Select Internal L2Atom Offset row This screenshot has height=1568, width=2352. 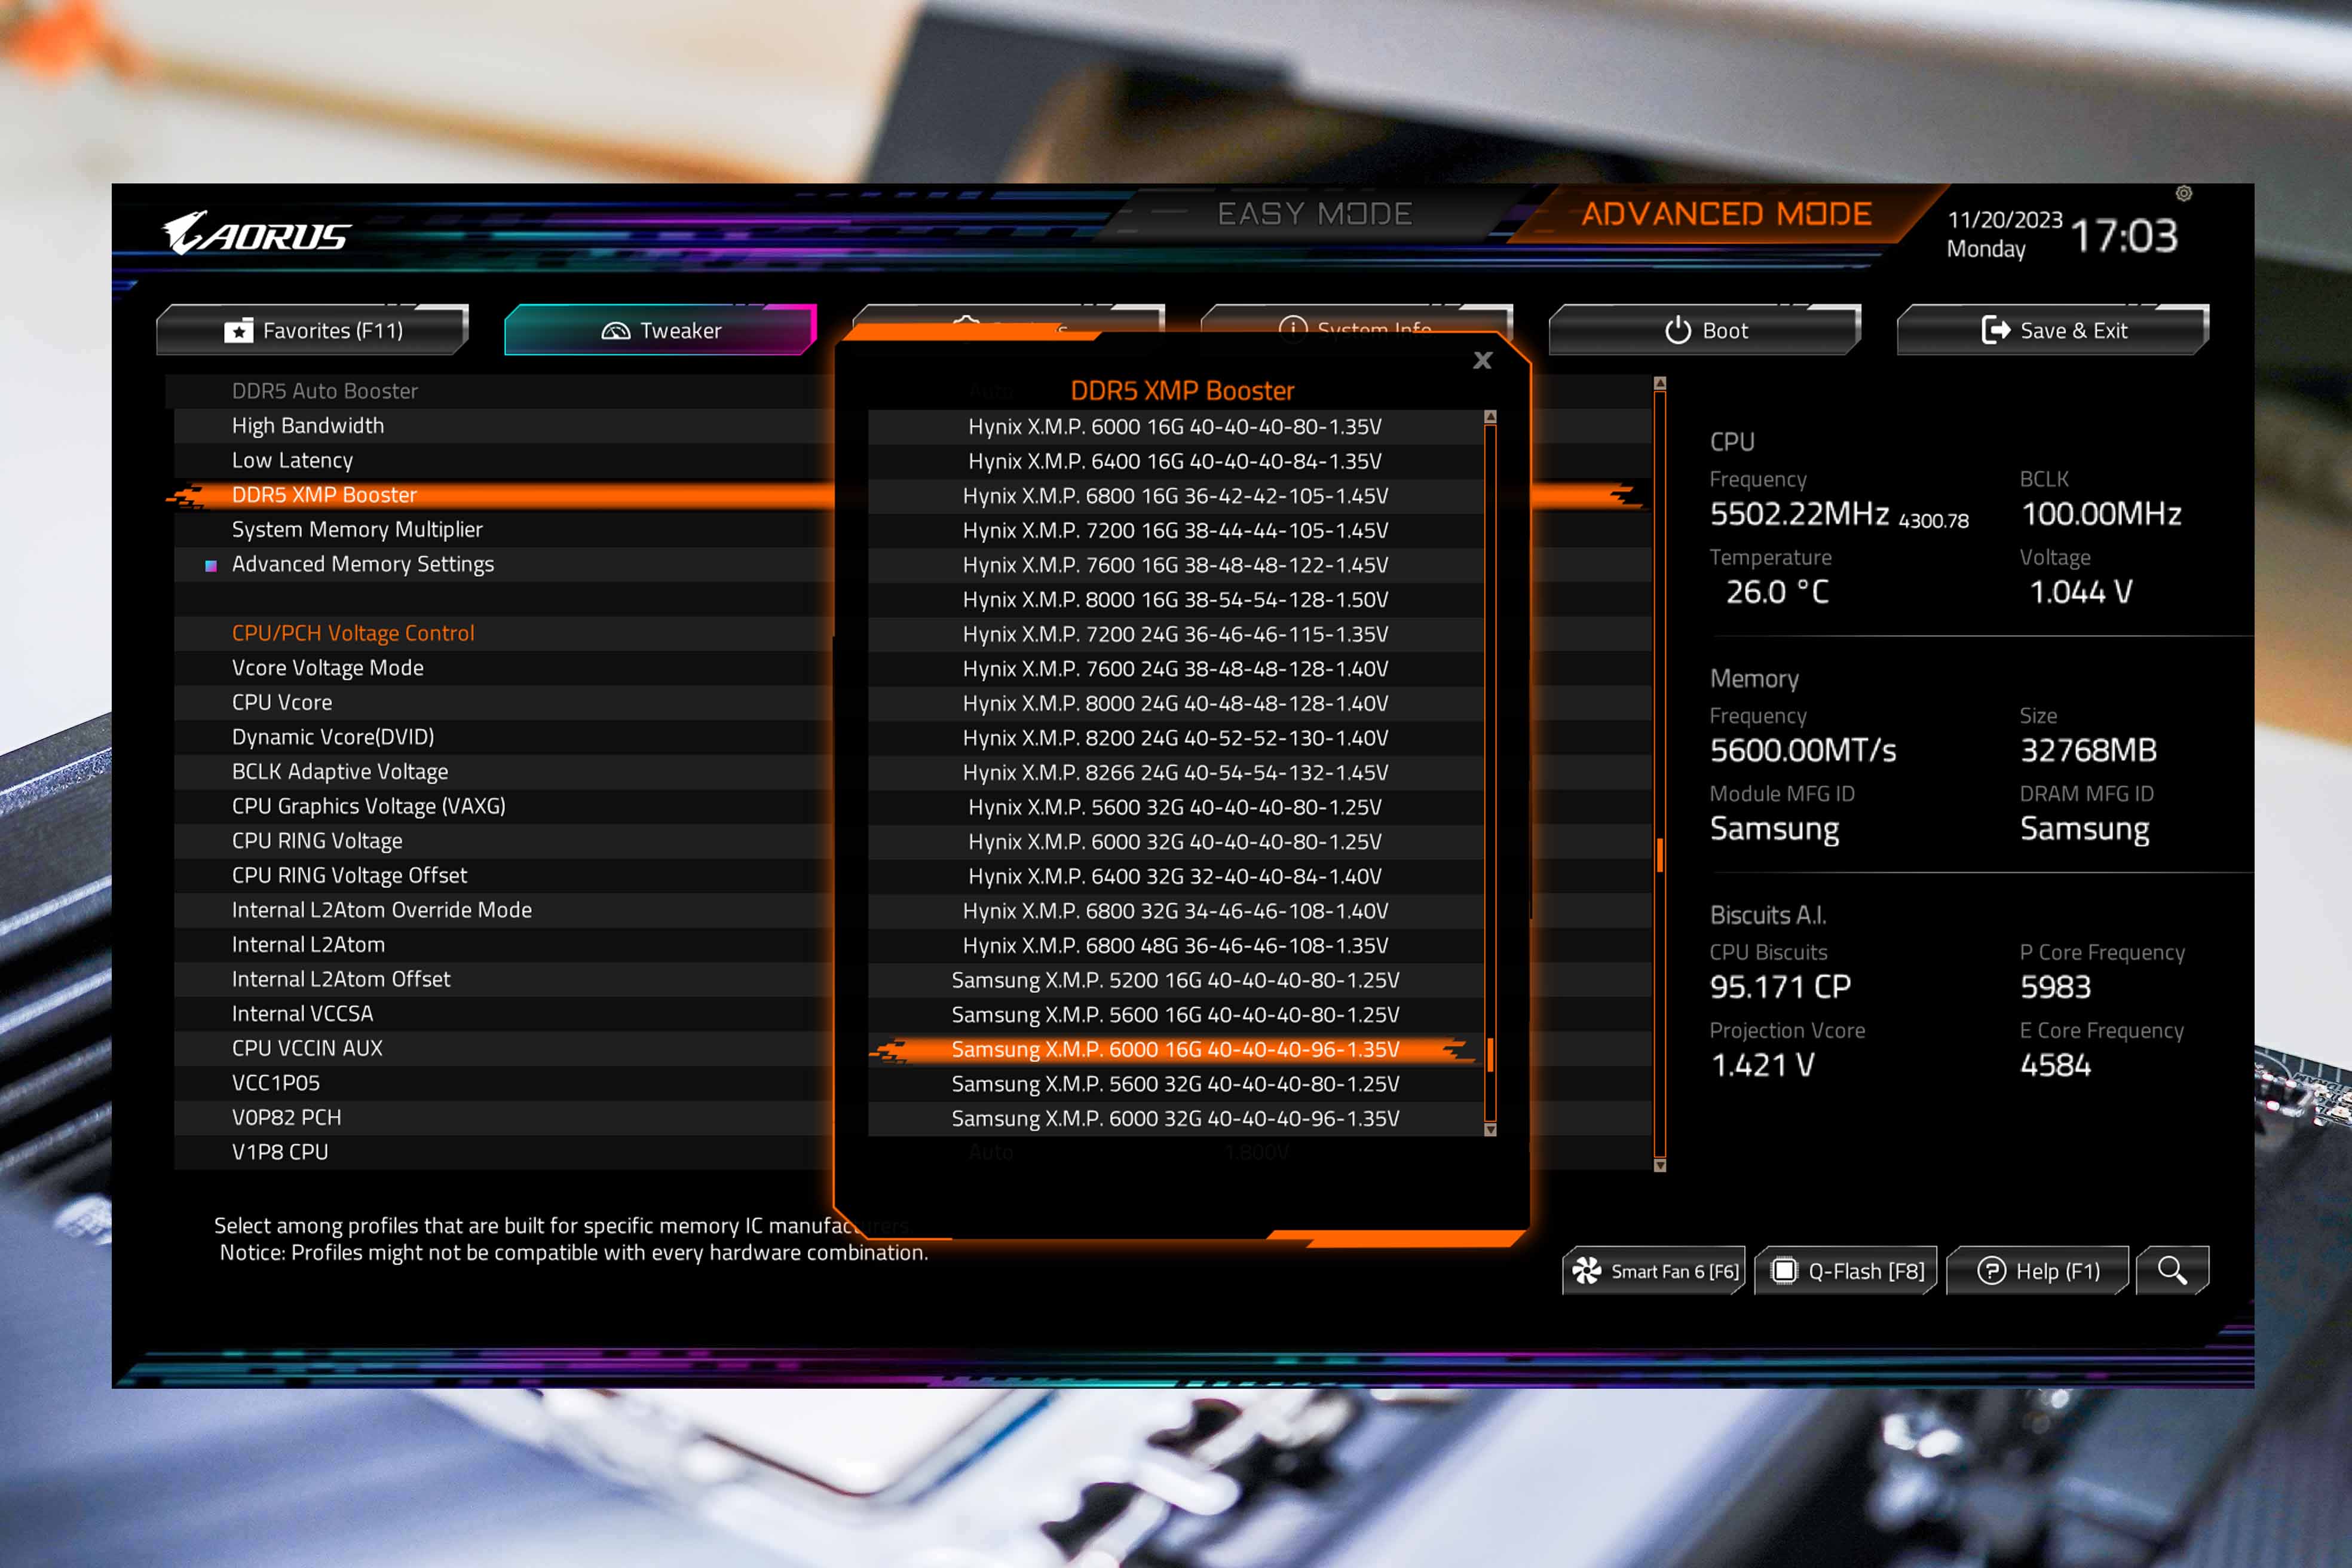(x=503, y=979)
